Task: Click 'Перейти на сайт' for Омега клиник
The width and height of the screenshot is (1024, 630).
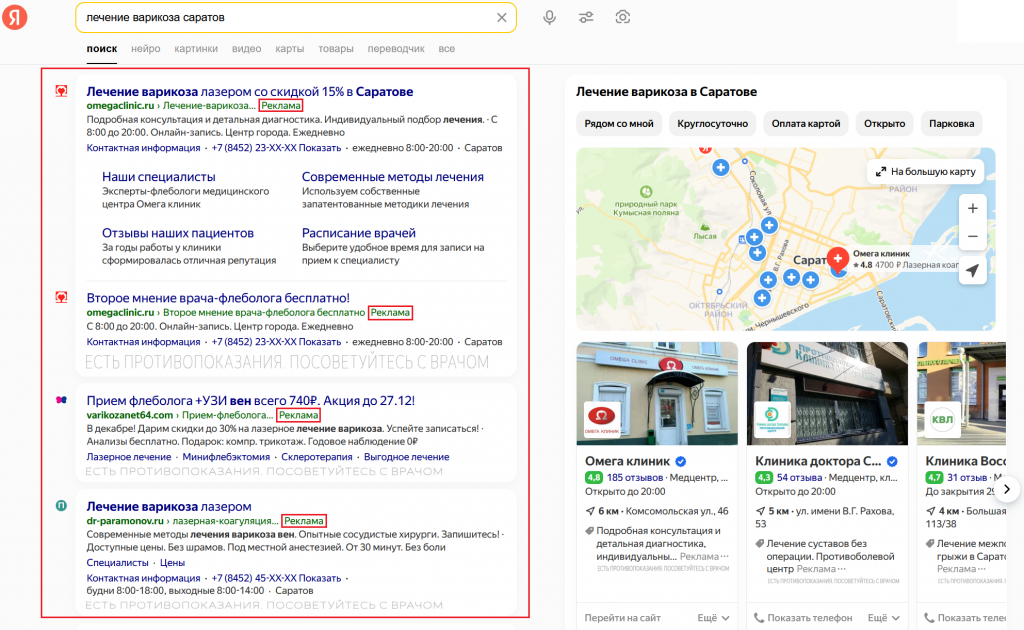Action: coord(622,618)
